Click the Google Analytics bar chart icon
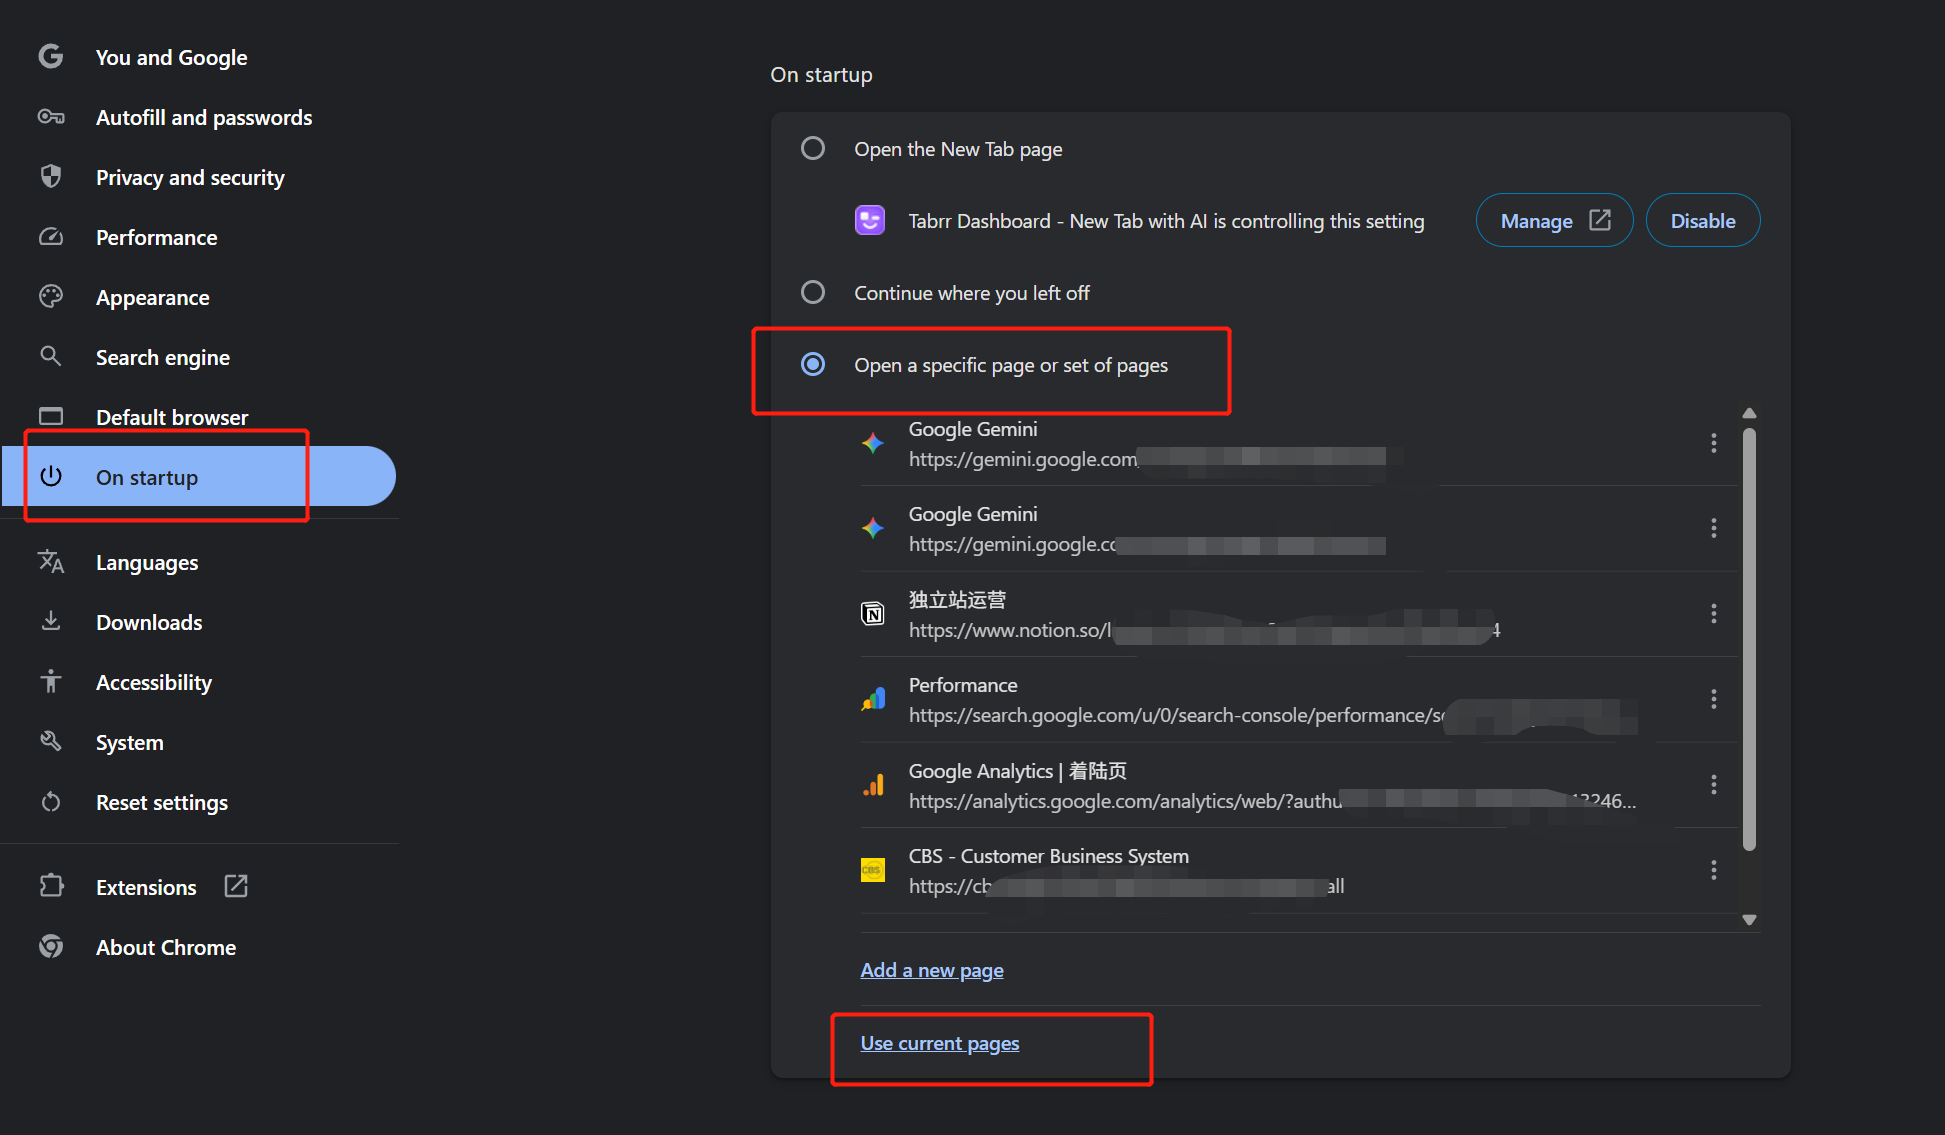The width and height of the screenshot is (1945, 1135). coord(873,785)
